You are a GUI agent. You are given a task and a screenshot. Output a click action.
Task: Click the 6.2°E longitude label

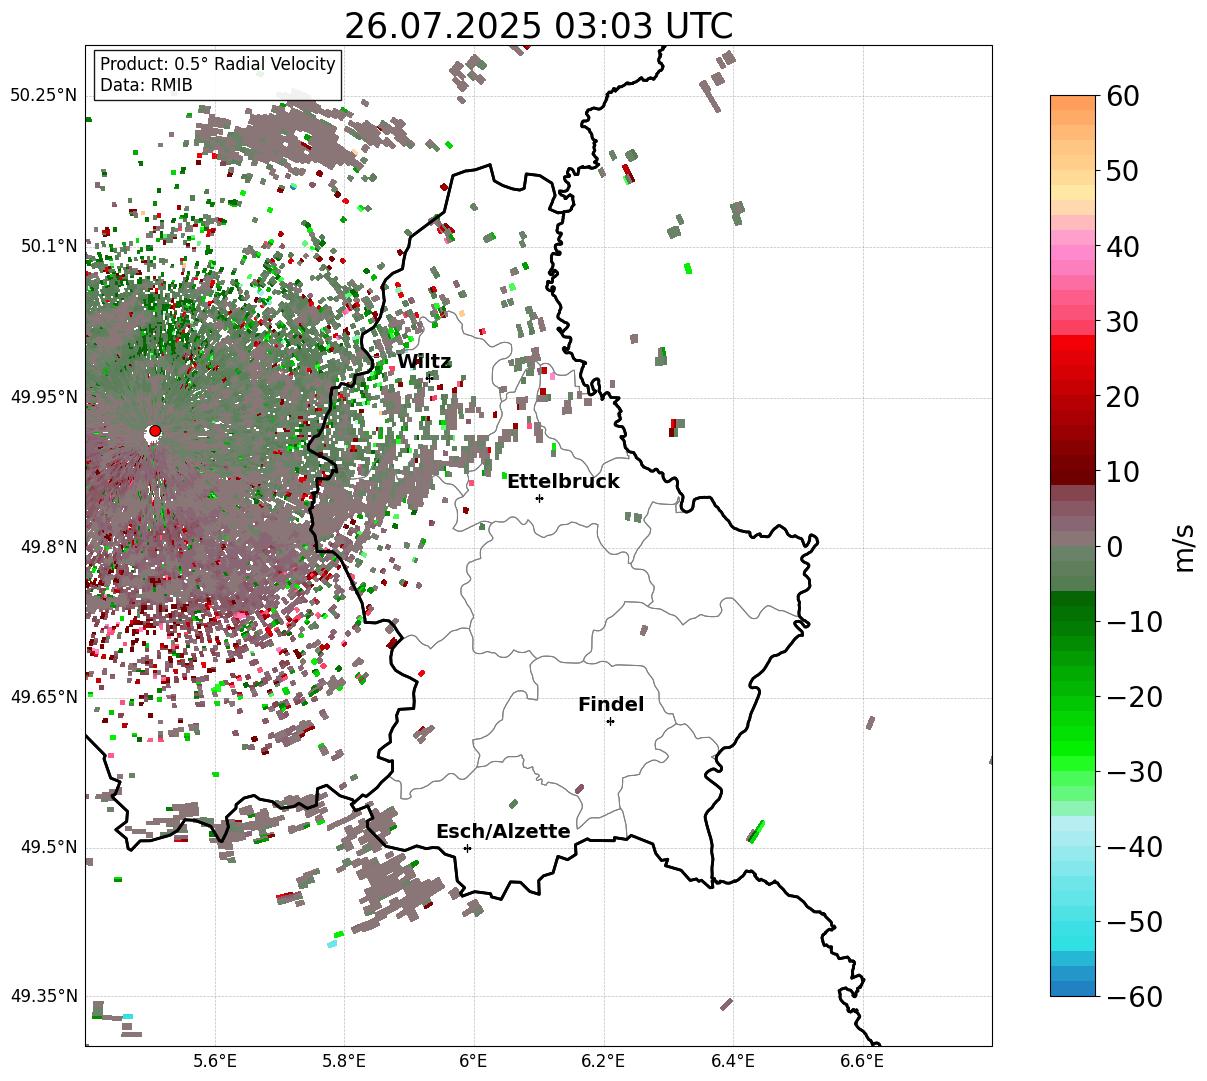[604, 1061]
